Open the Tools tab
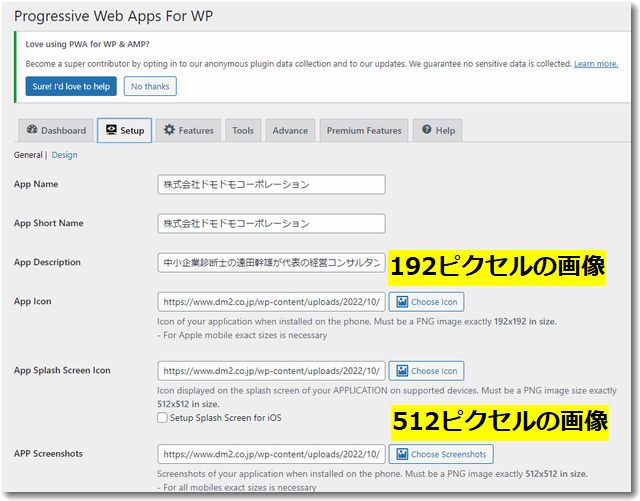The width and height of the screenshot is (640, 501). pyautogui.click(x=243, y=130)
